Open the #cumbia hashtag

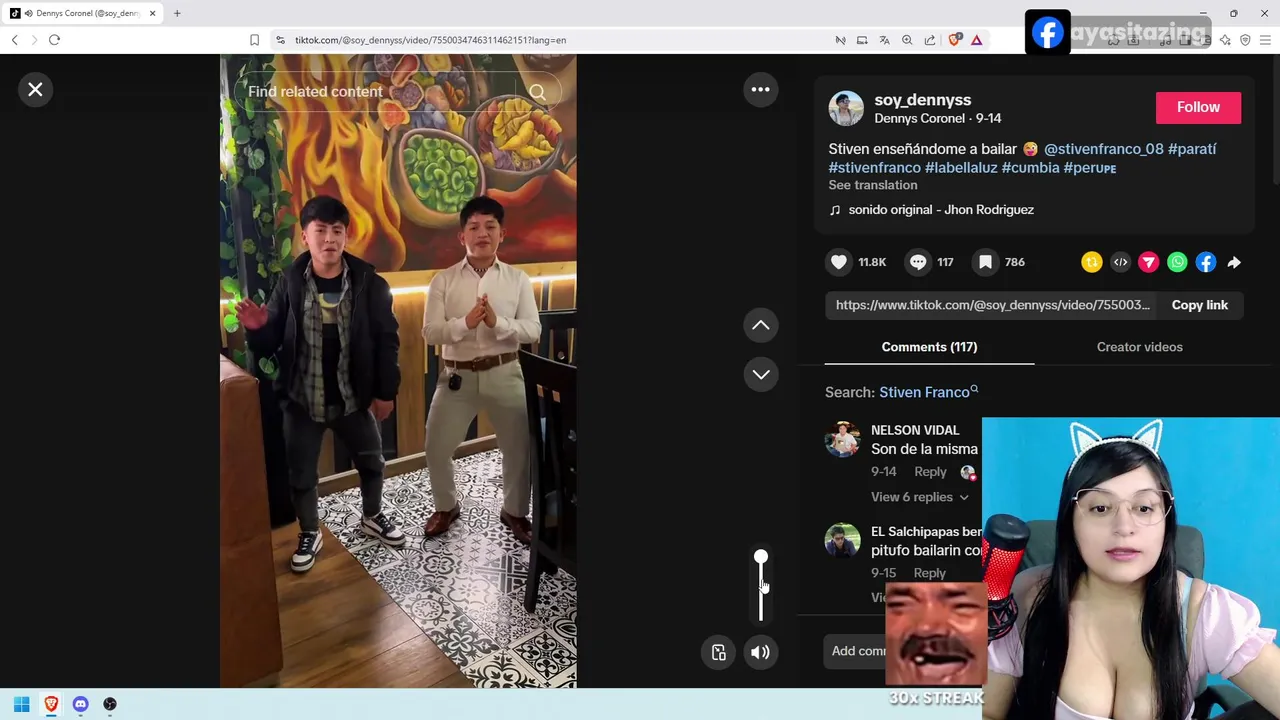(x=1030, y=168)
